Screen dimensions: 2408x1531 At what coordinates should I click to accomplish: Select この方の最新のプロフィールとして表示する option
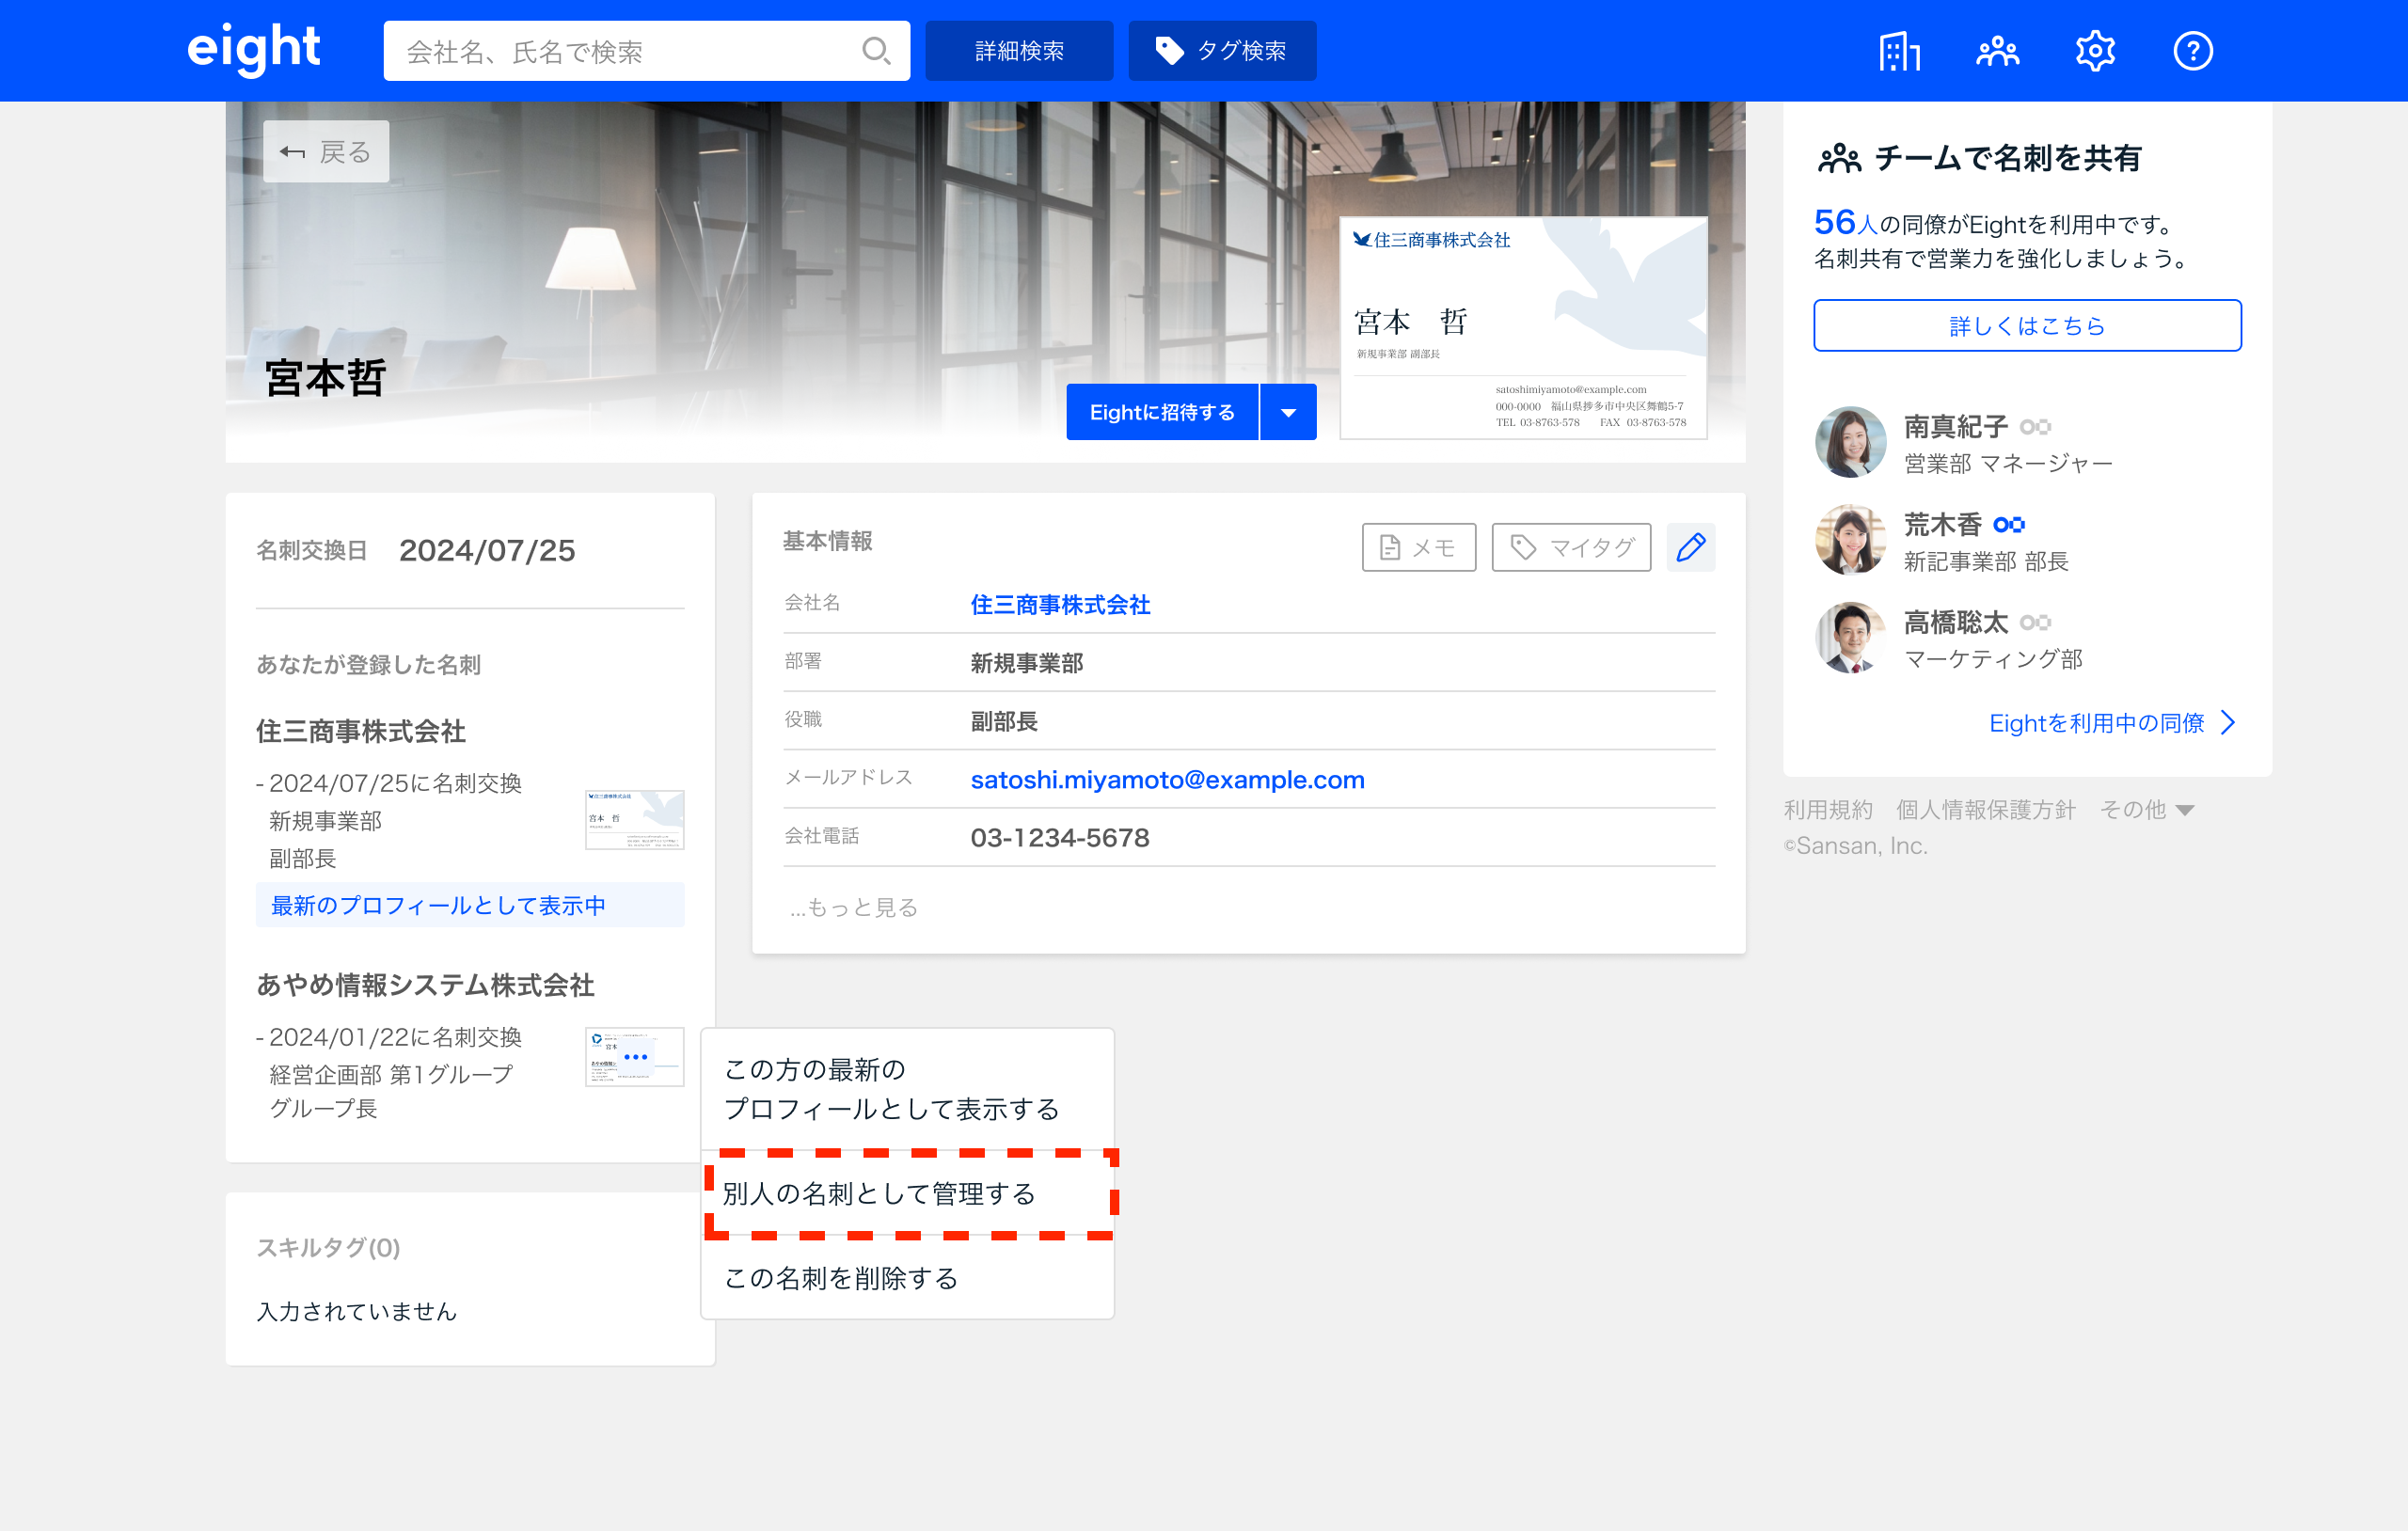(890, 1089)
